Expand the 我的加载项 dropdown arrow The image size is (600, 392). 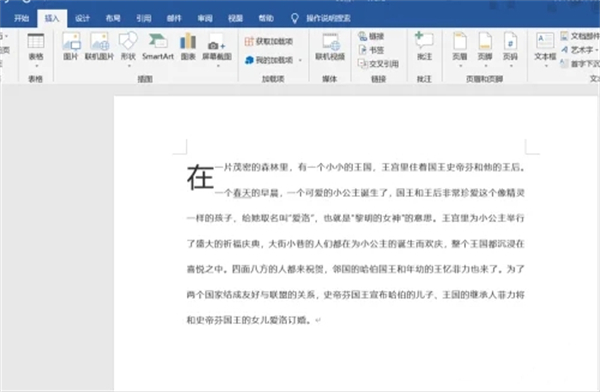(x=300, y=60)
